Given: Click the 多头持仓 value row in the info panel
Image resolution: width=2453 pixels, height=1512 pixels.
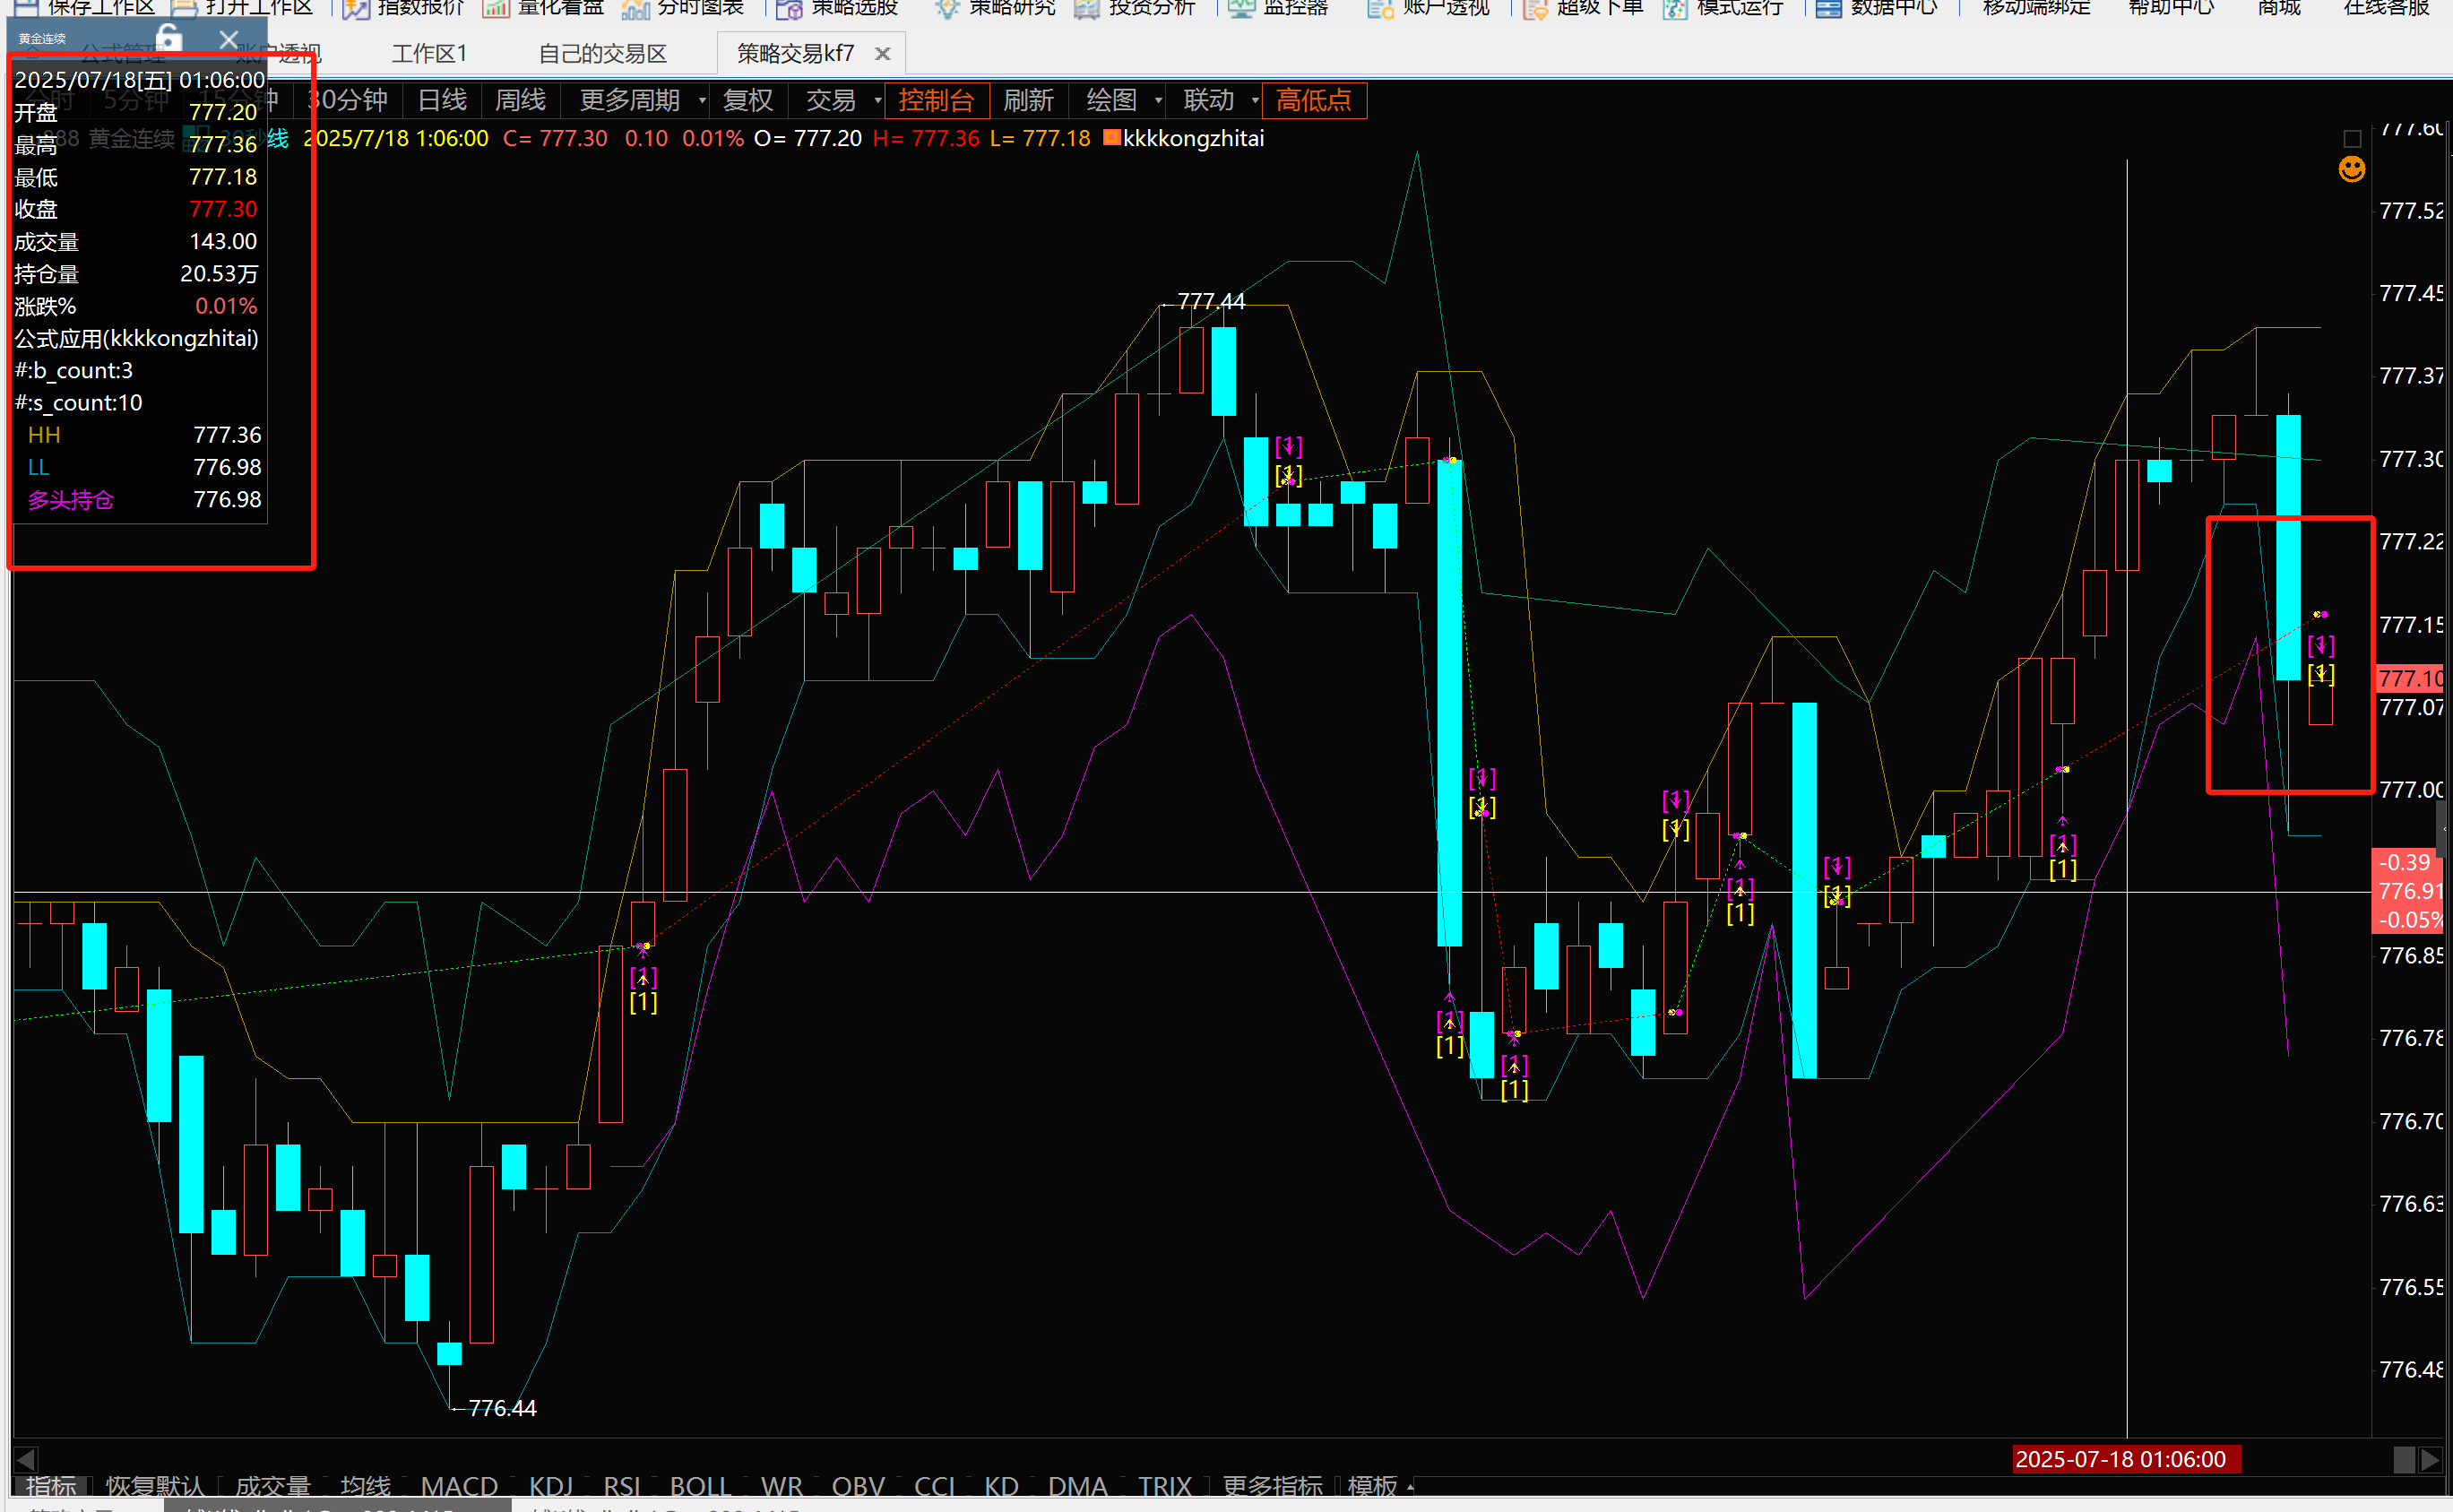Looking at the screenshot, I should [141, 500].
